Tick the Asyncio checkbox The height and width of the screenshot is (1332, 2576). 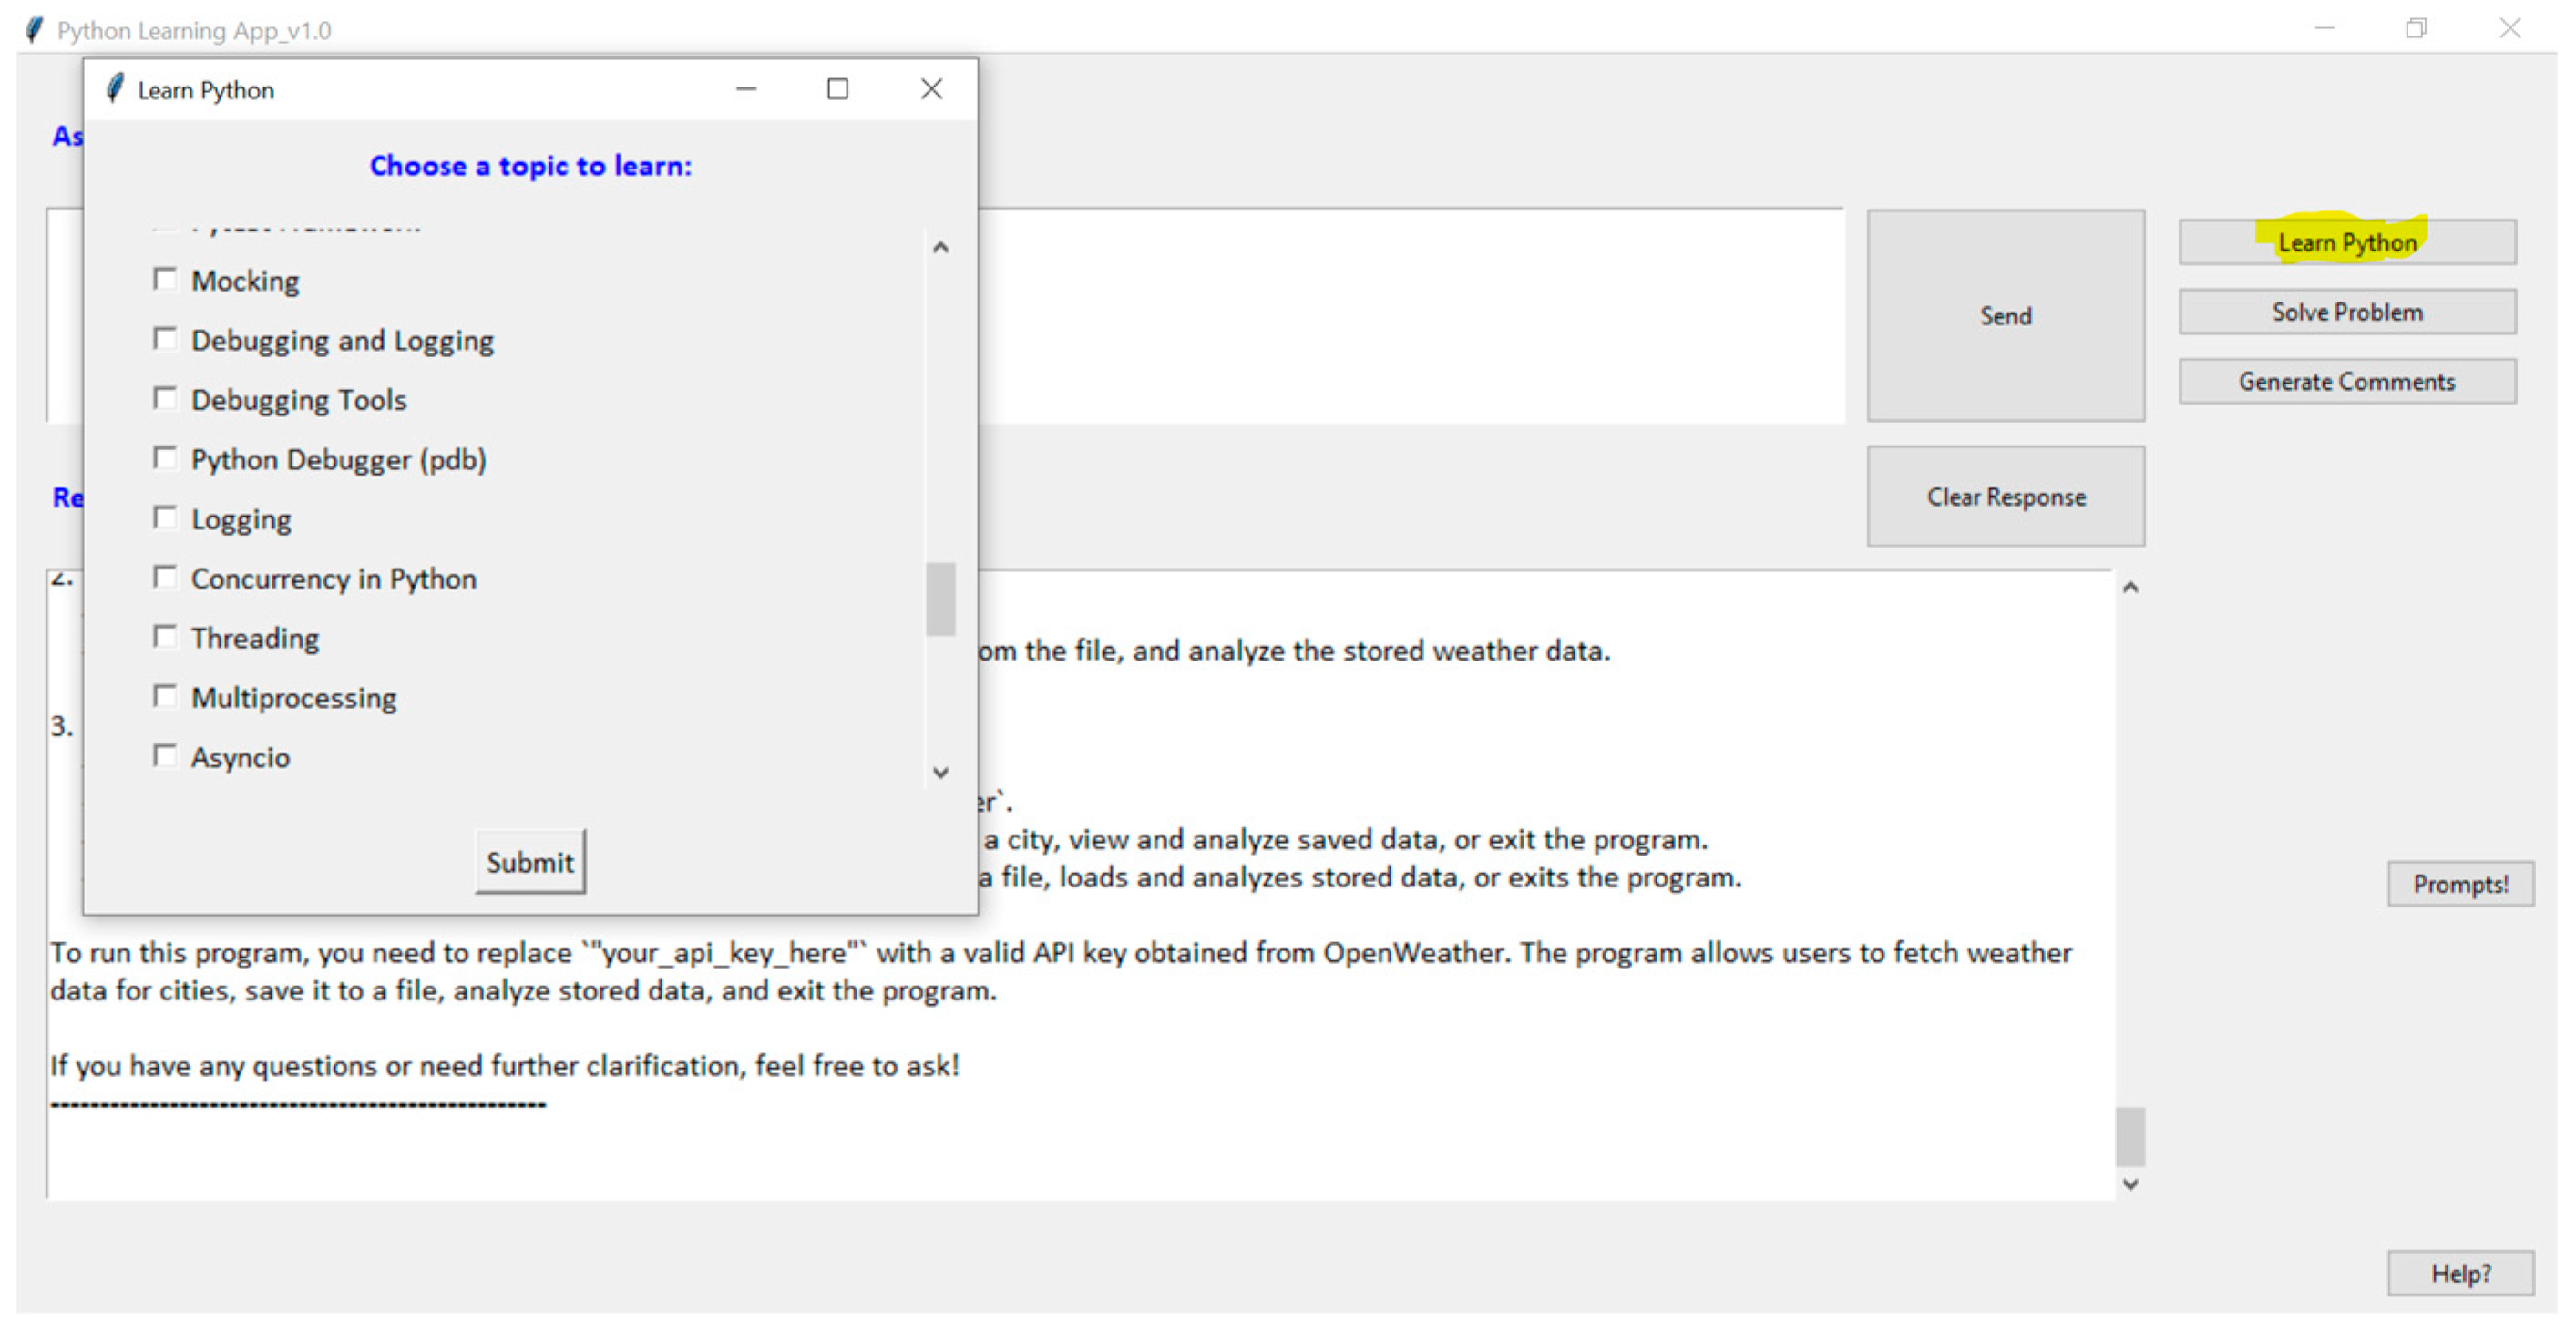pyautogui.click(x=165, y=756)
